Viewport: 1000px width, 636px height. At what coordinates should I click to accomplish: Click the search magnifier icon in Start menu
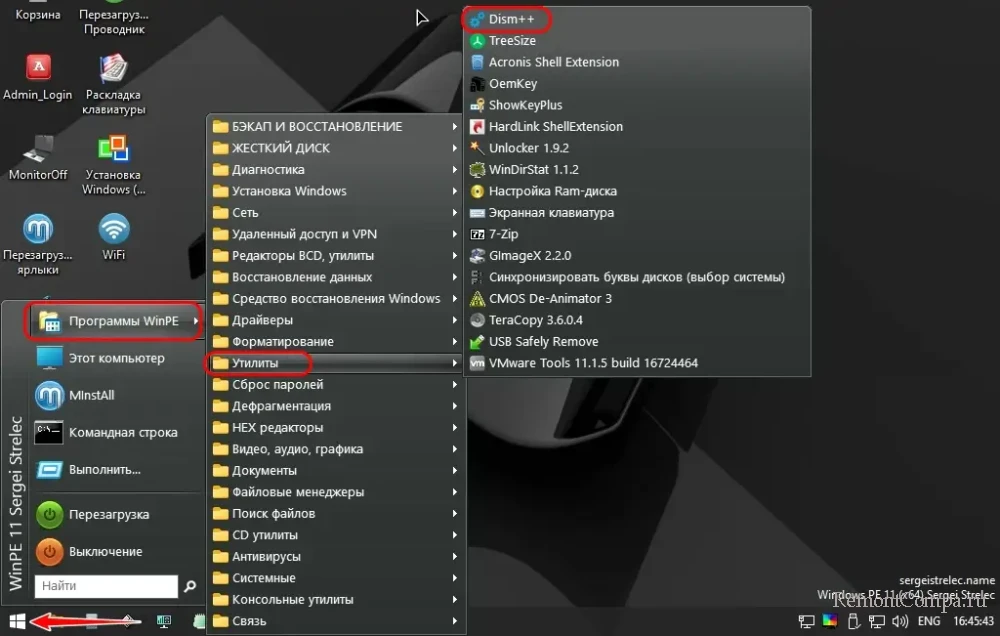coord(189,586)
